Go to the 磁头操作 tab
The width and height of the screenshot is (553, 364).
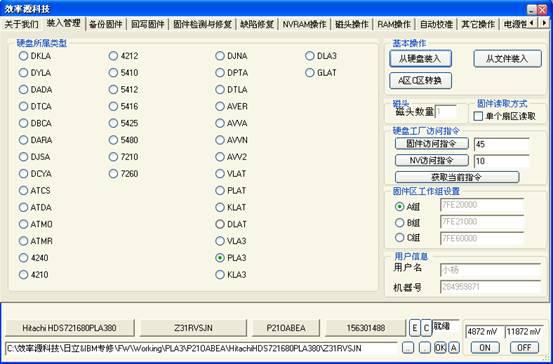352,24
